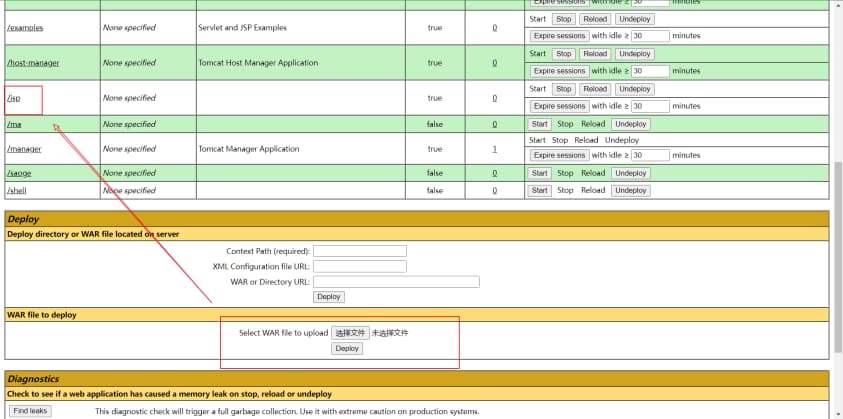Start the /ma application
Image resolution: width=843 pixels, height=419 pixels.
tap(539, 124)
